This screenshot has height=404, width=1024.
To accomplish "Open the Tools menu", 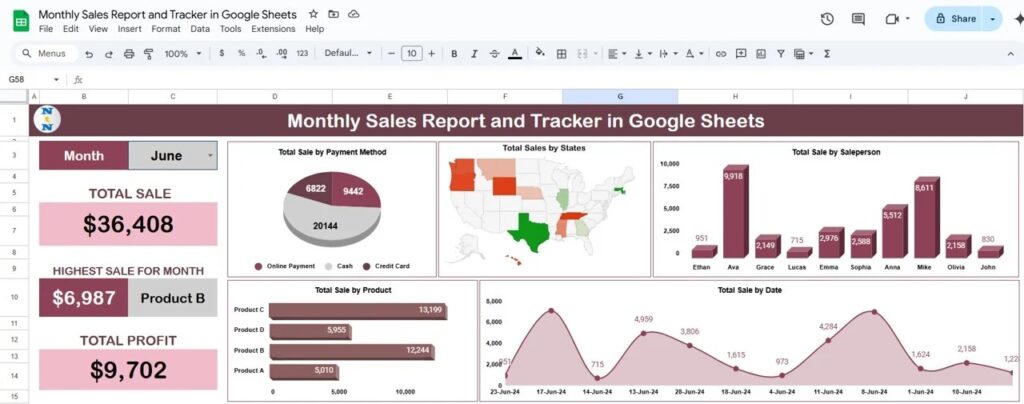I will point(230,29).
